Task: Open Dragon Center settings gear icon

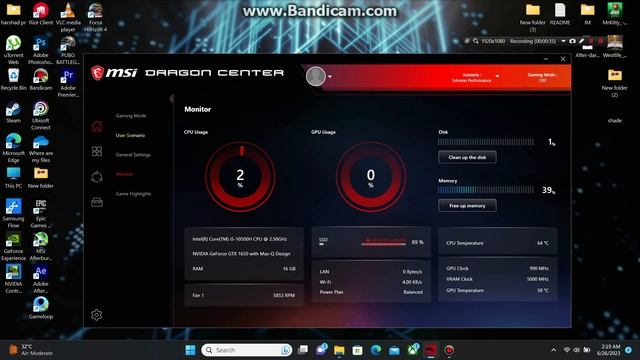Action: pos(97,315)
